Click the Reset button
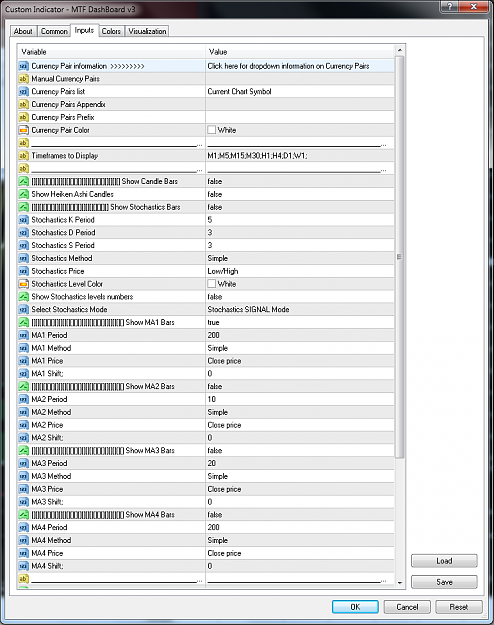The image size is (494, 625). coord(459,607)
